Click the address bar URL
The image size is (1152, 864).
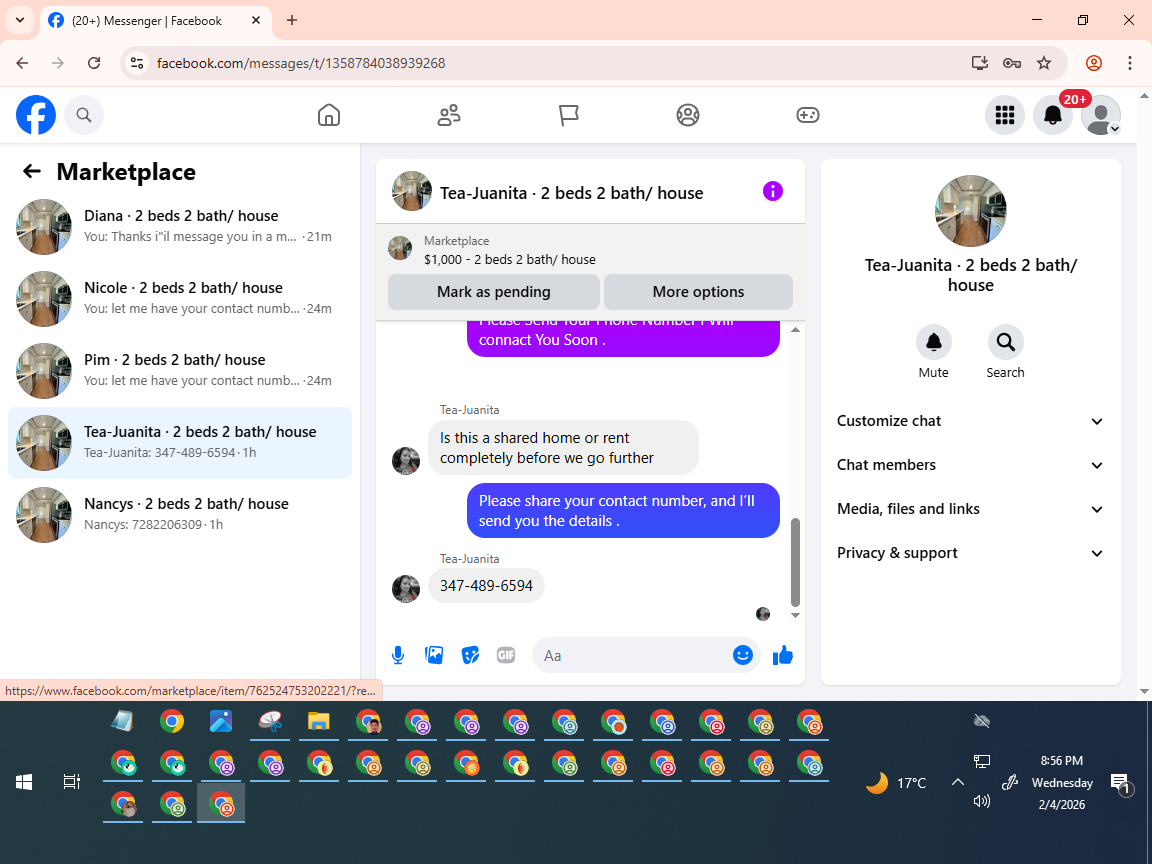coord(301,63)
